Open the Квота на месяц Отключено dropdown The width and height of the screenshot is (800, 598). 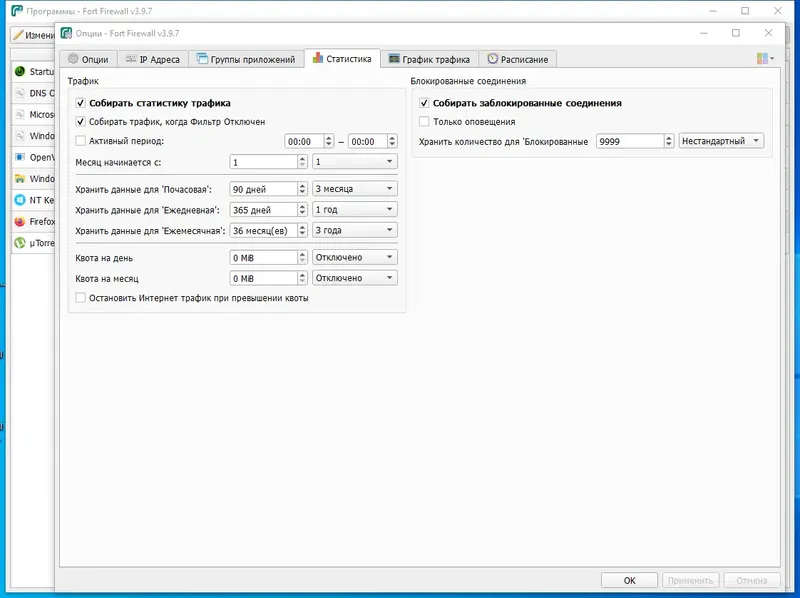point(355,278)
